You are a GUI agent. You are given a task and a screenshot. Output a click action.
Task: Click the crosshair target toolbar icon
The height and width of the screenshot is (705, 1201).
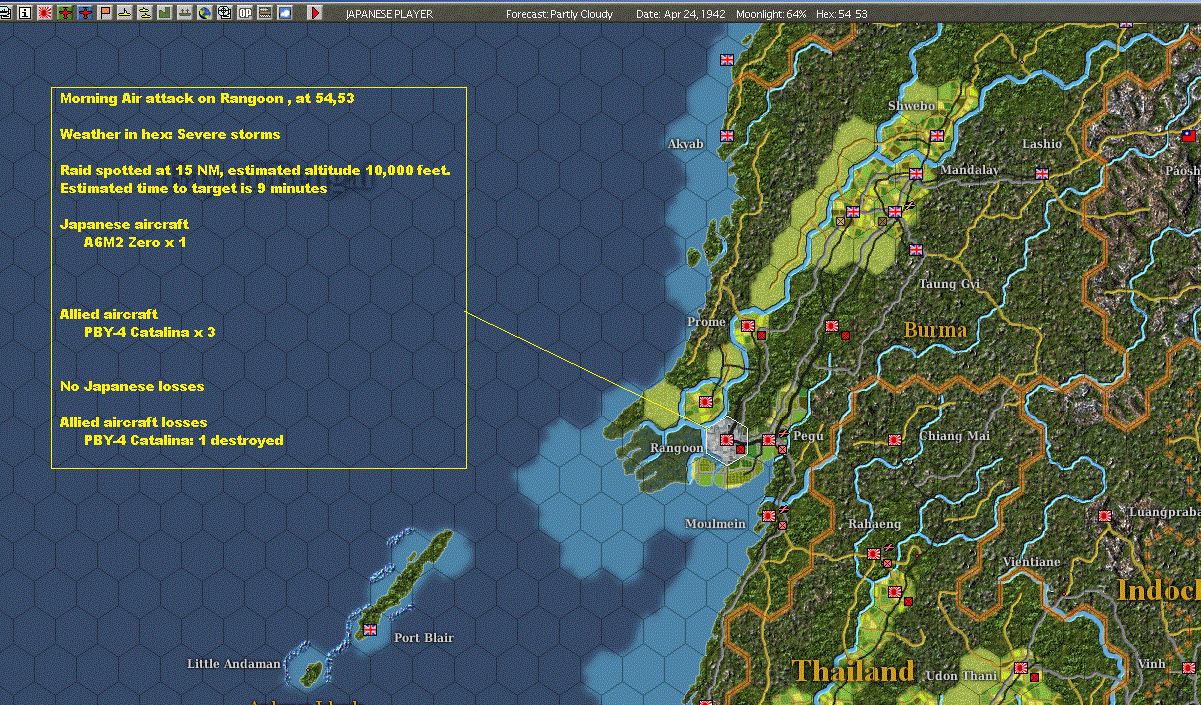pyautogui.click(x=225, y=13)
